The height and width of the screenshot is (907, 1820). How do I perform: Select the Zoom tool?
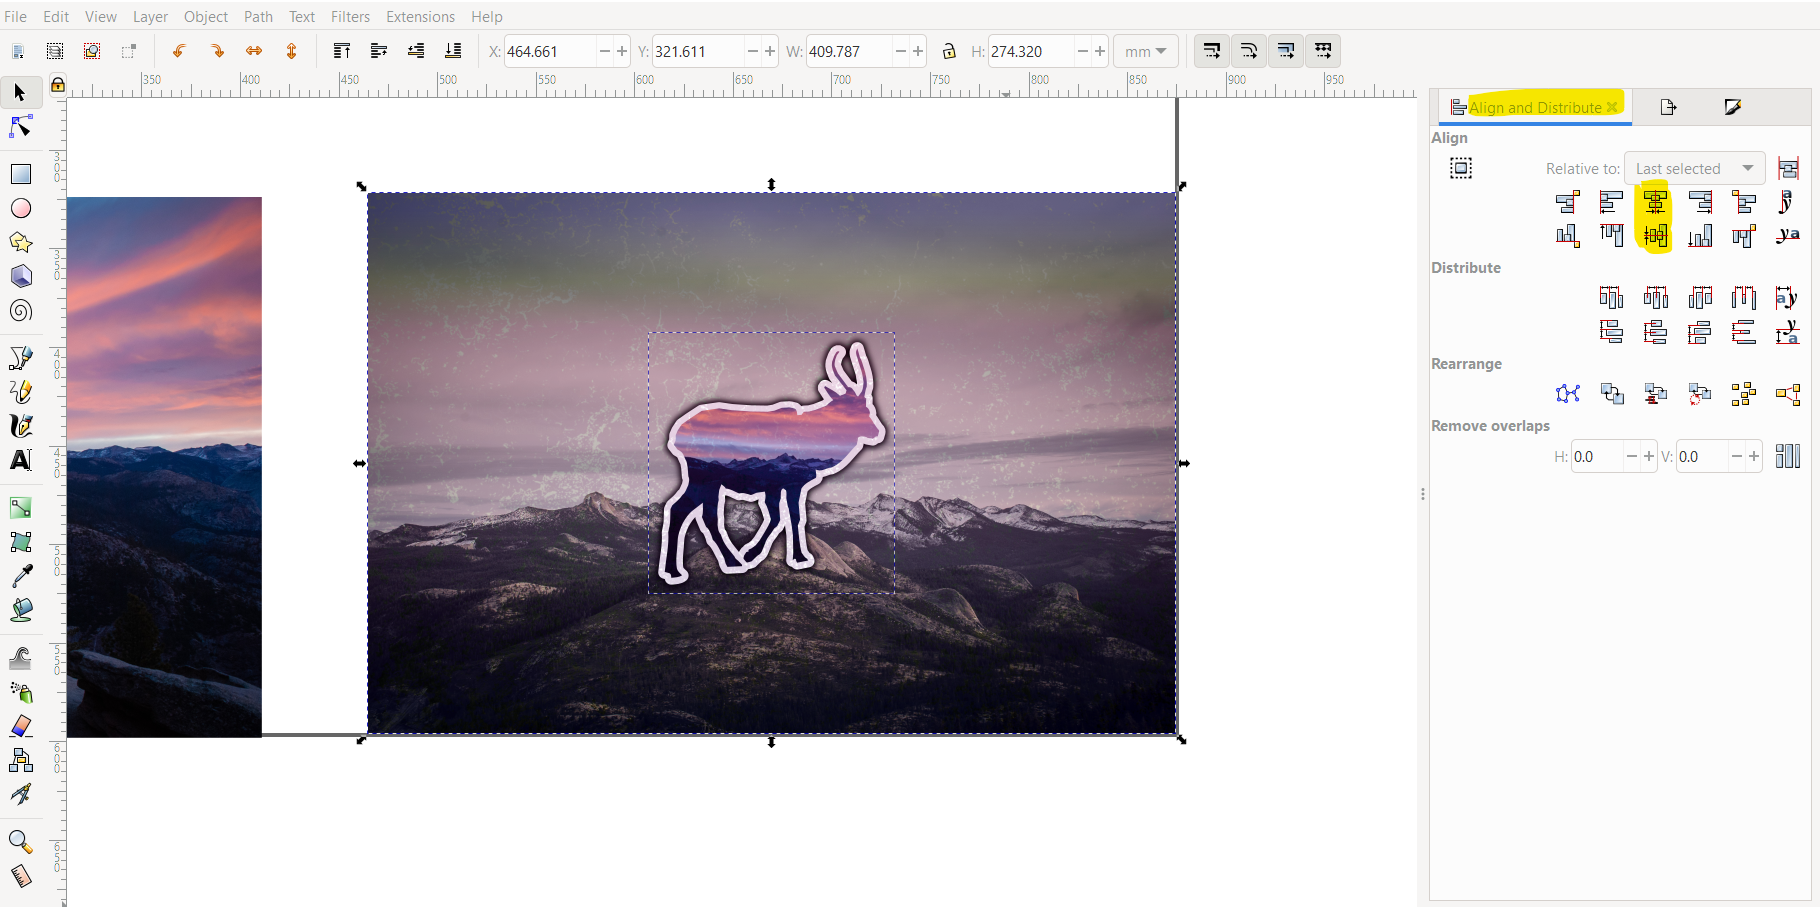(x=20, y=841)
